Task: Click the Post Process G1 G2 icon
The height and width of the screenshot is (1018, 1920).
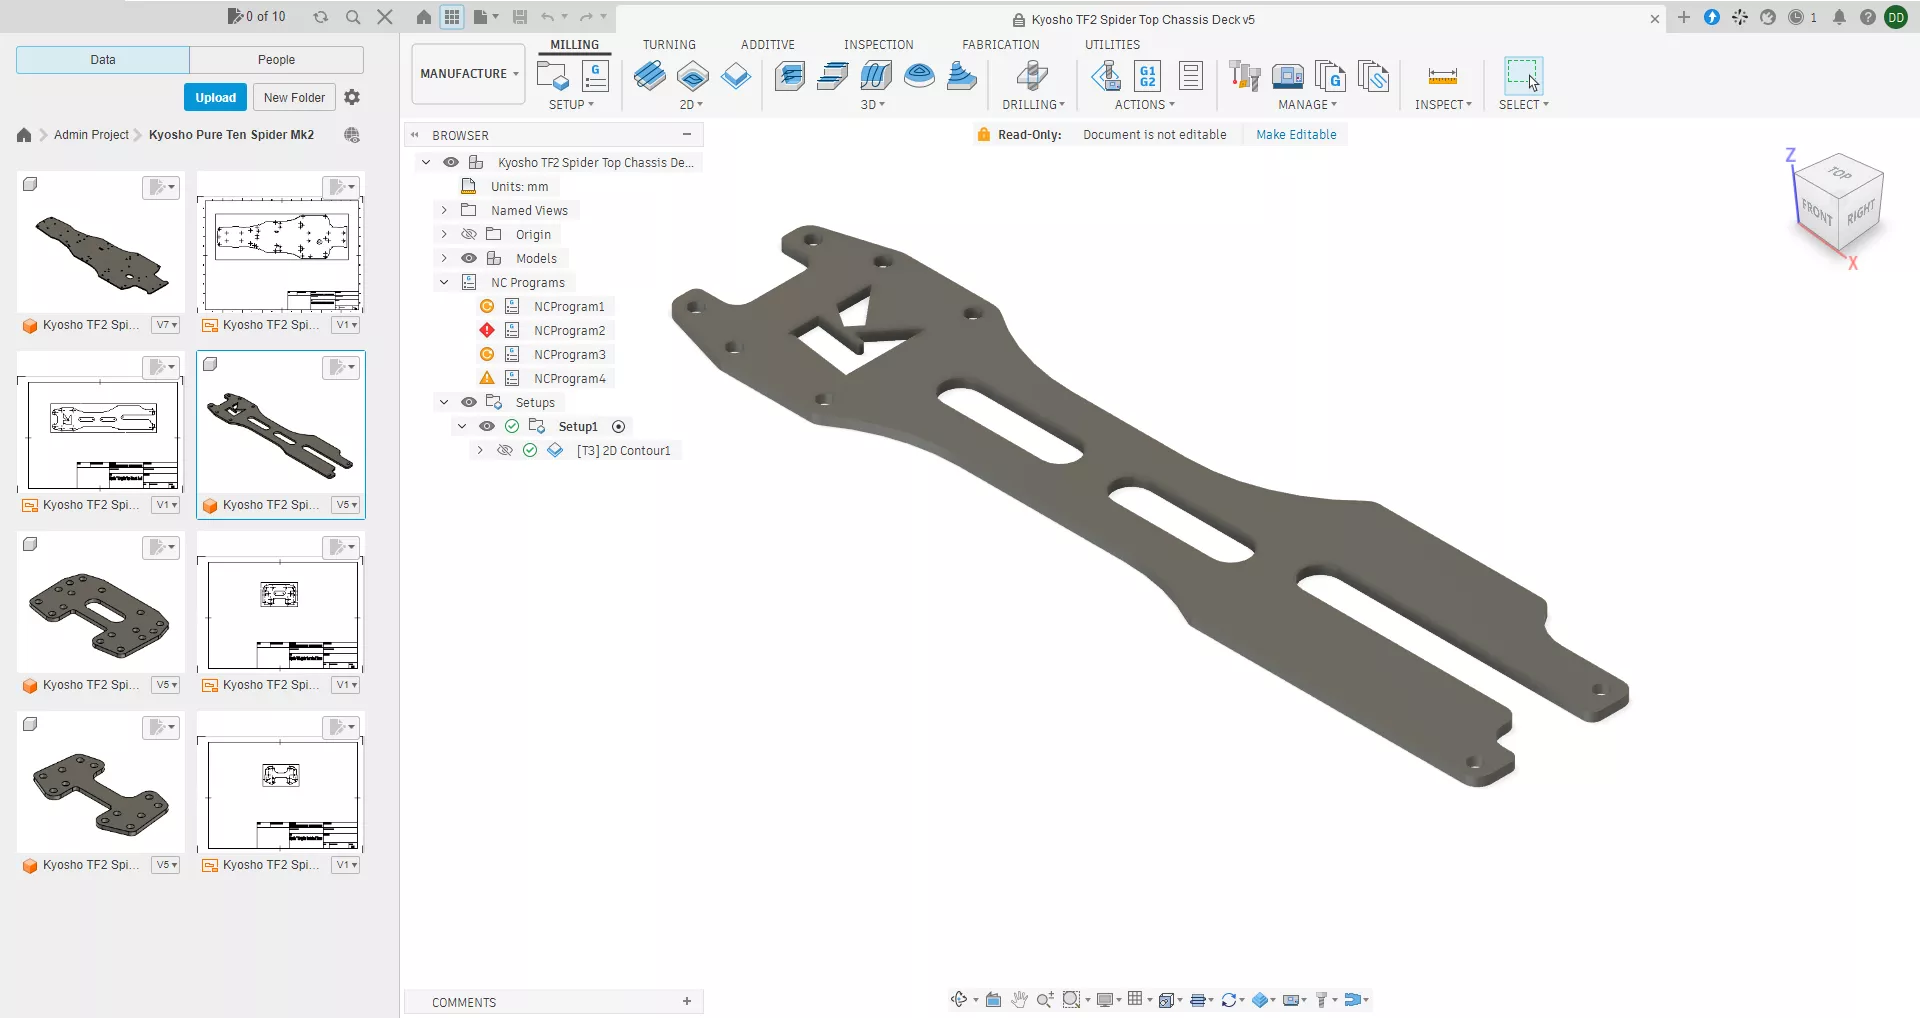Action: pos(1148,76)
